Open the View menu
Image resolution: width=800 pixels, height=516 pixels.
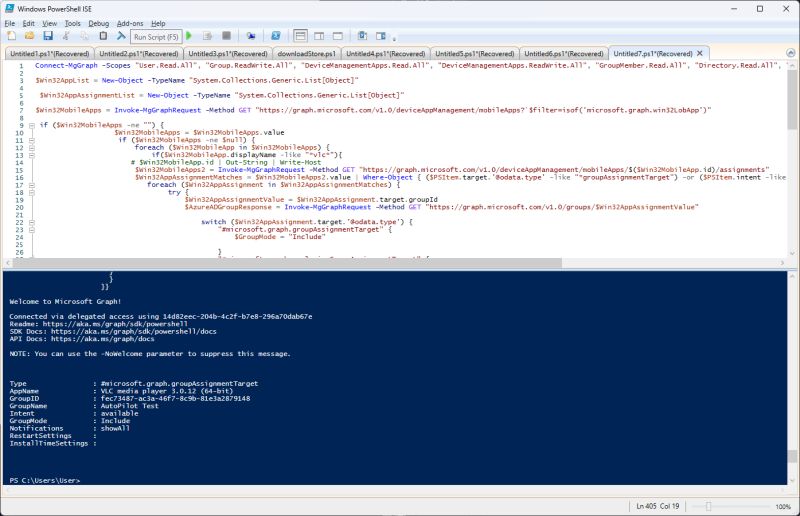(49, 23)
